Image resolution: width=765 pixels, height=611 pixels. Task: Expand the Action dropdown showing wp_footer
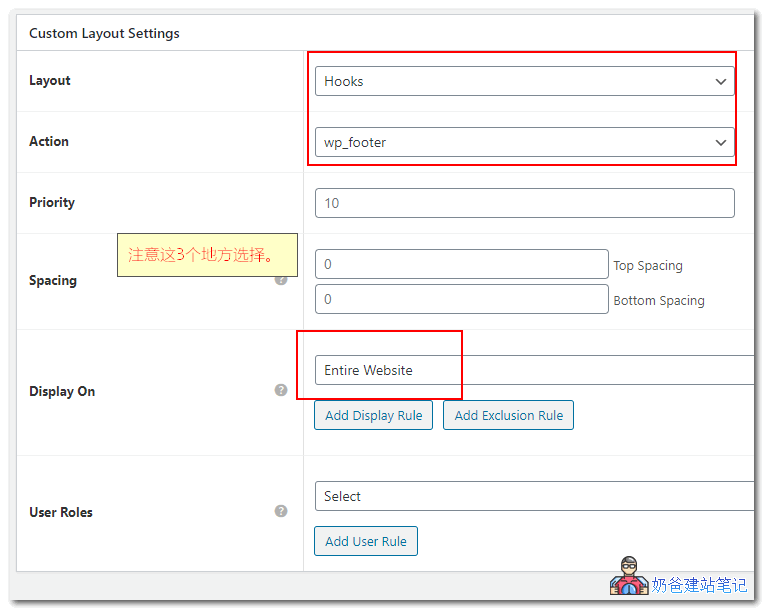point(524,143)
